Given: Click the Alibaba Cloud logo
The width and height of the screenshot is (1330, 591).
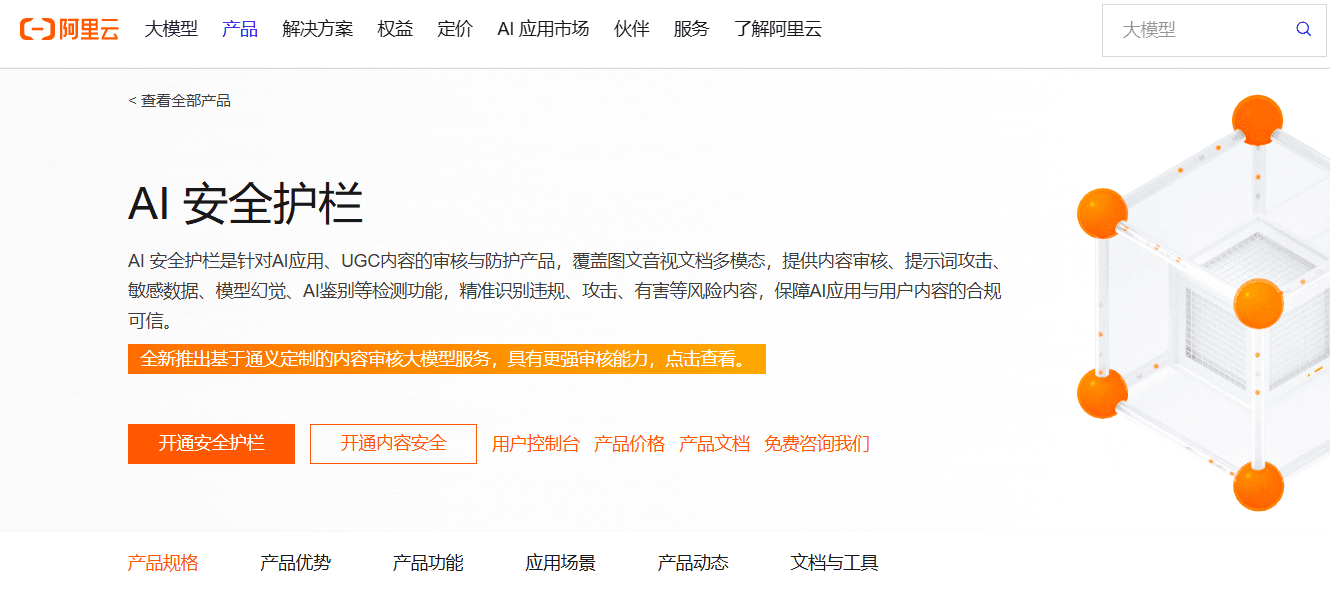Looking at the screenshot, I should tap(69, 29).
